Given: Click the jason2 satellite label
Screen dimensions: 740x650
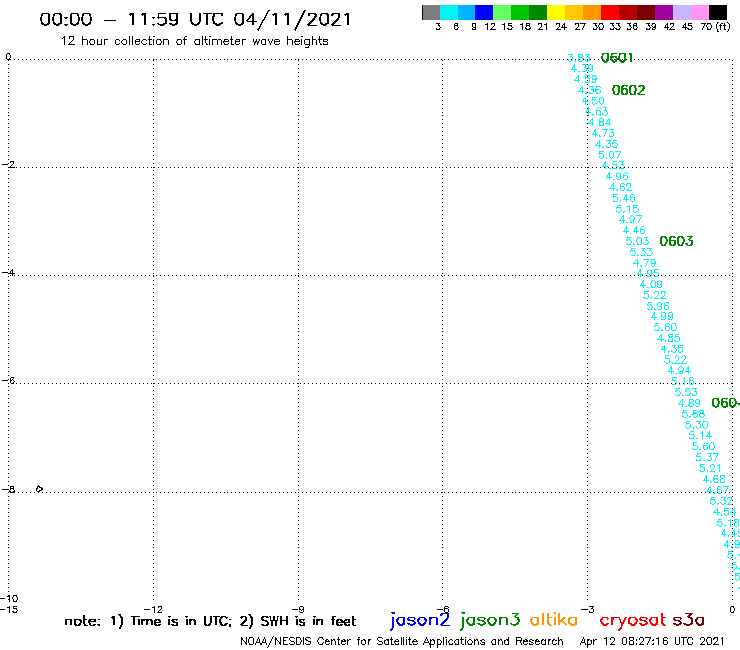Looking at the screenshot, I should point(420,621).
